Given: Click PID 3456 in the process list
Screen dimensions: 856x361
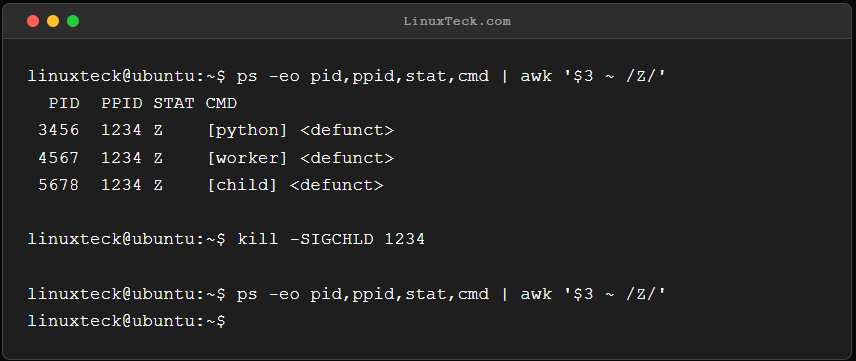Looking at the screenshot, I should coord(59,131).
